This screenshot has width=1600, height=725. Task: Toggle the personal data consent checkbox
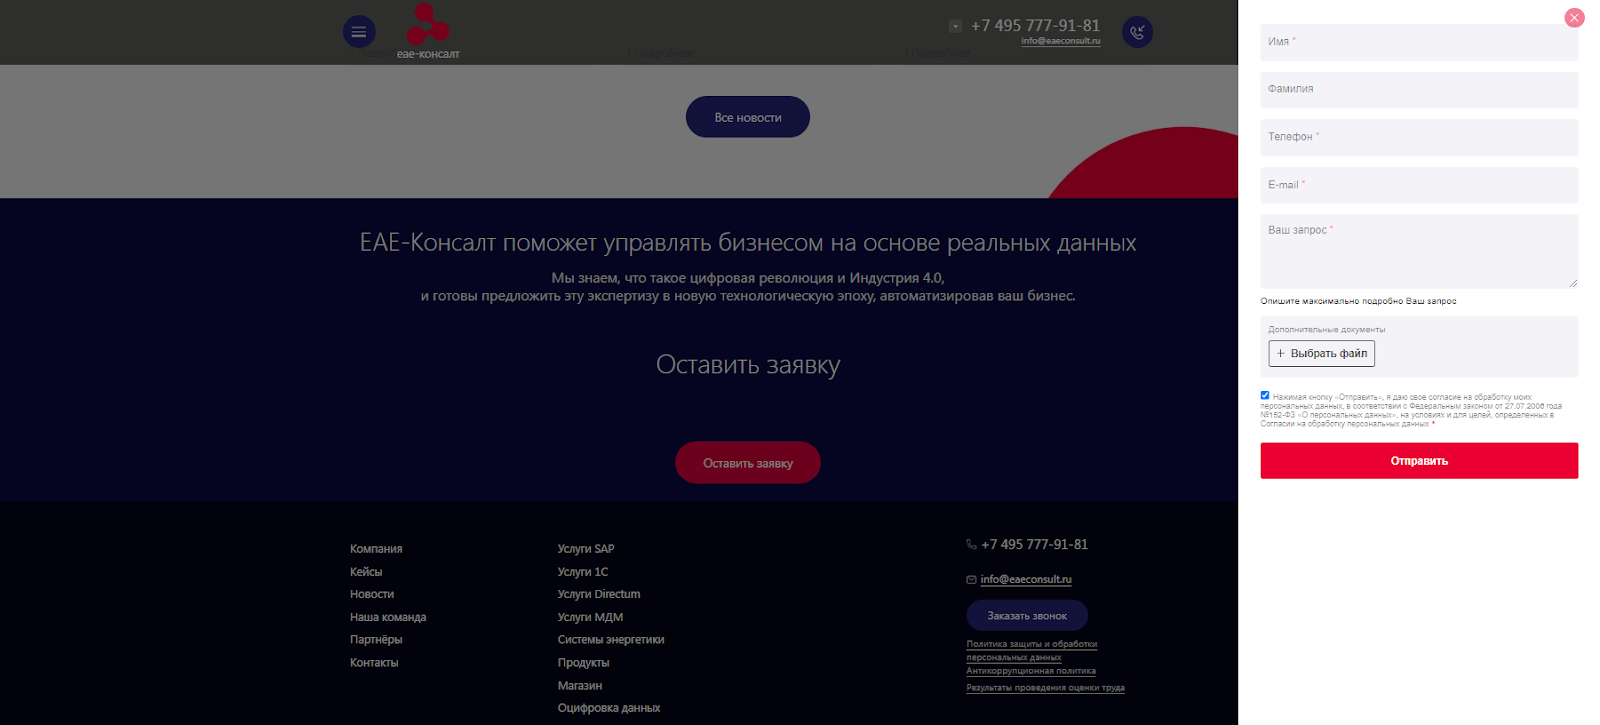tap(1265, 395)
